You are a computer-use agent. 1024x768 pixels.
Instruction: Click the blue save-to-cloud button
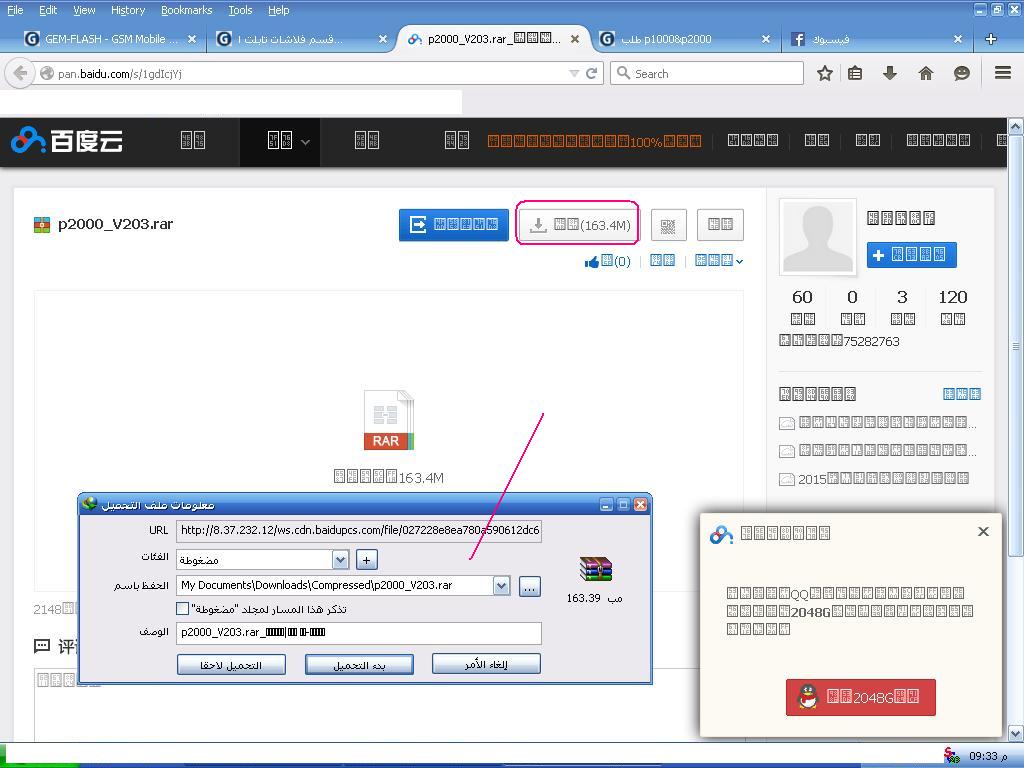[x=454, y=225]
